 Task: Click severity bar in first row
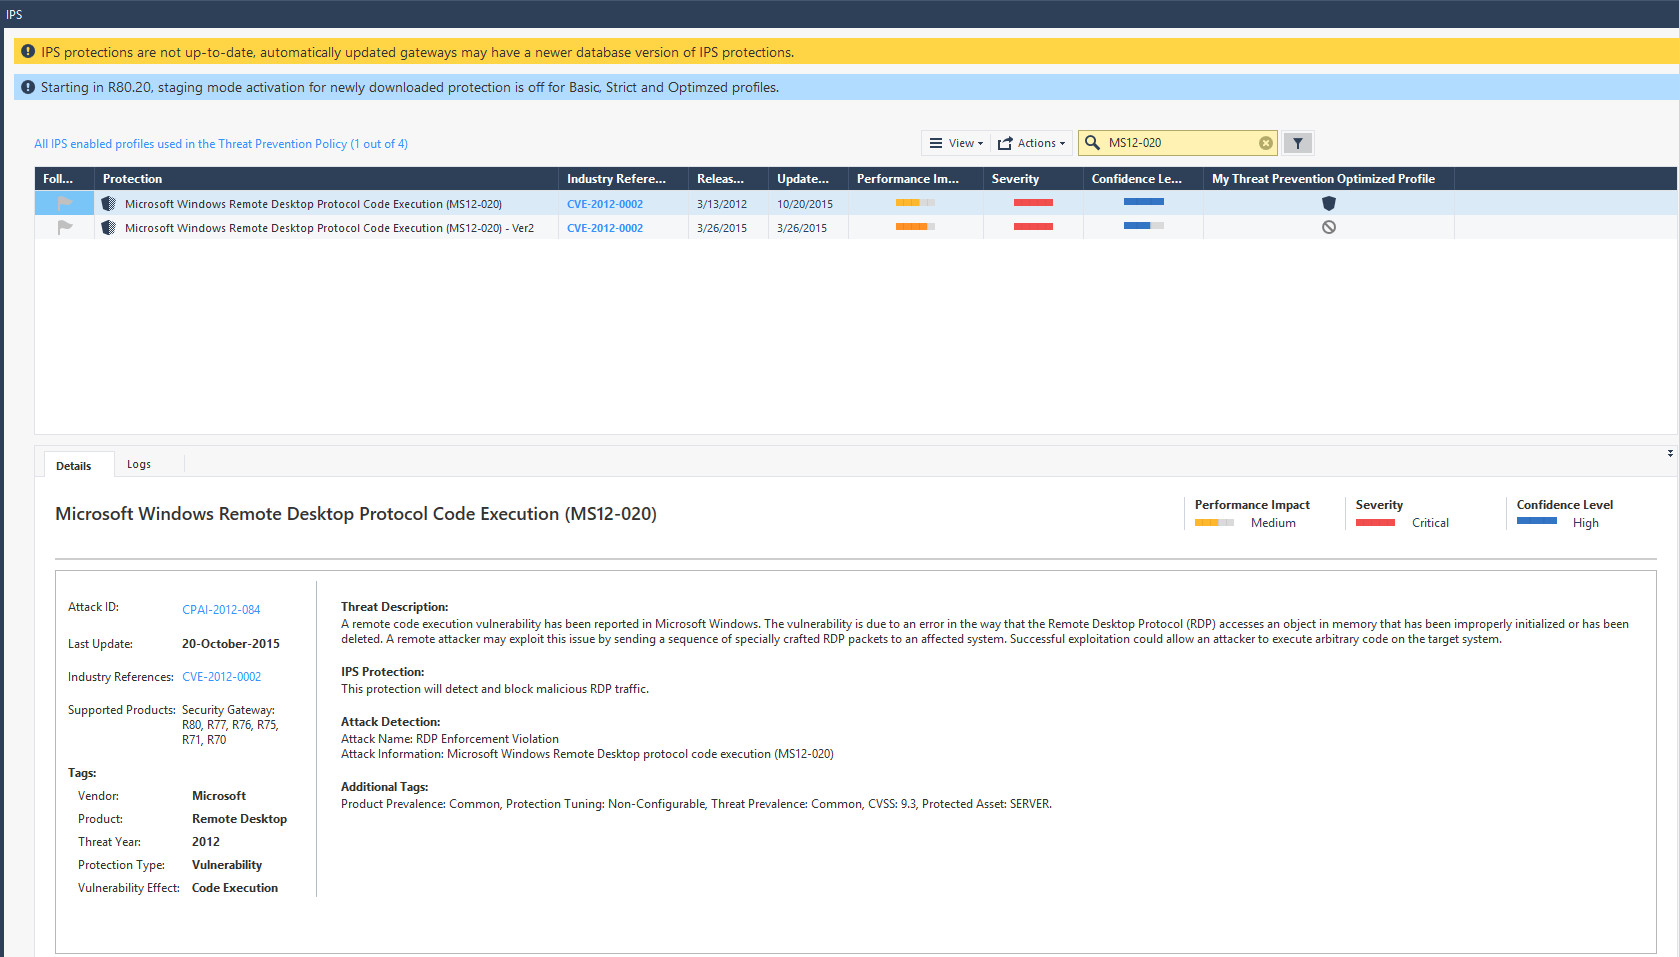(x=1033, y=203)
